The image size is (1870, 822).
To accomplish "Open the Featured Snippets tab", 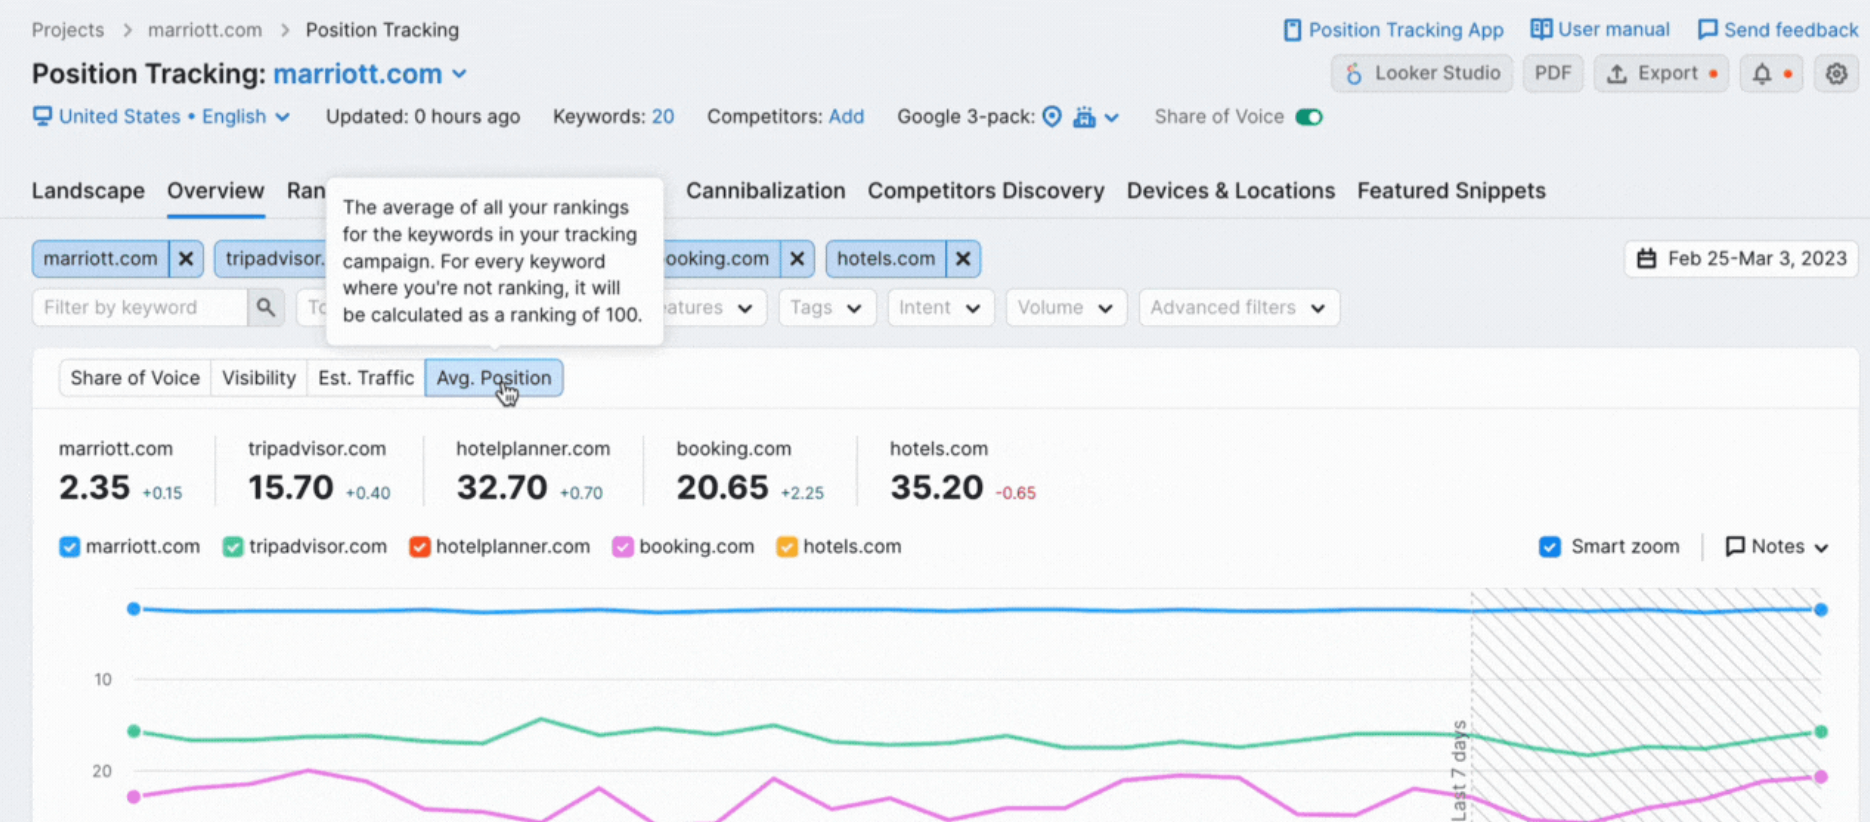I will (x=1451, y=190).
